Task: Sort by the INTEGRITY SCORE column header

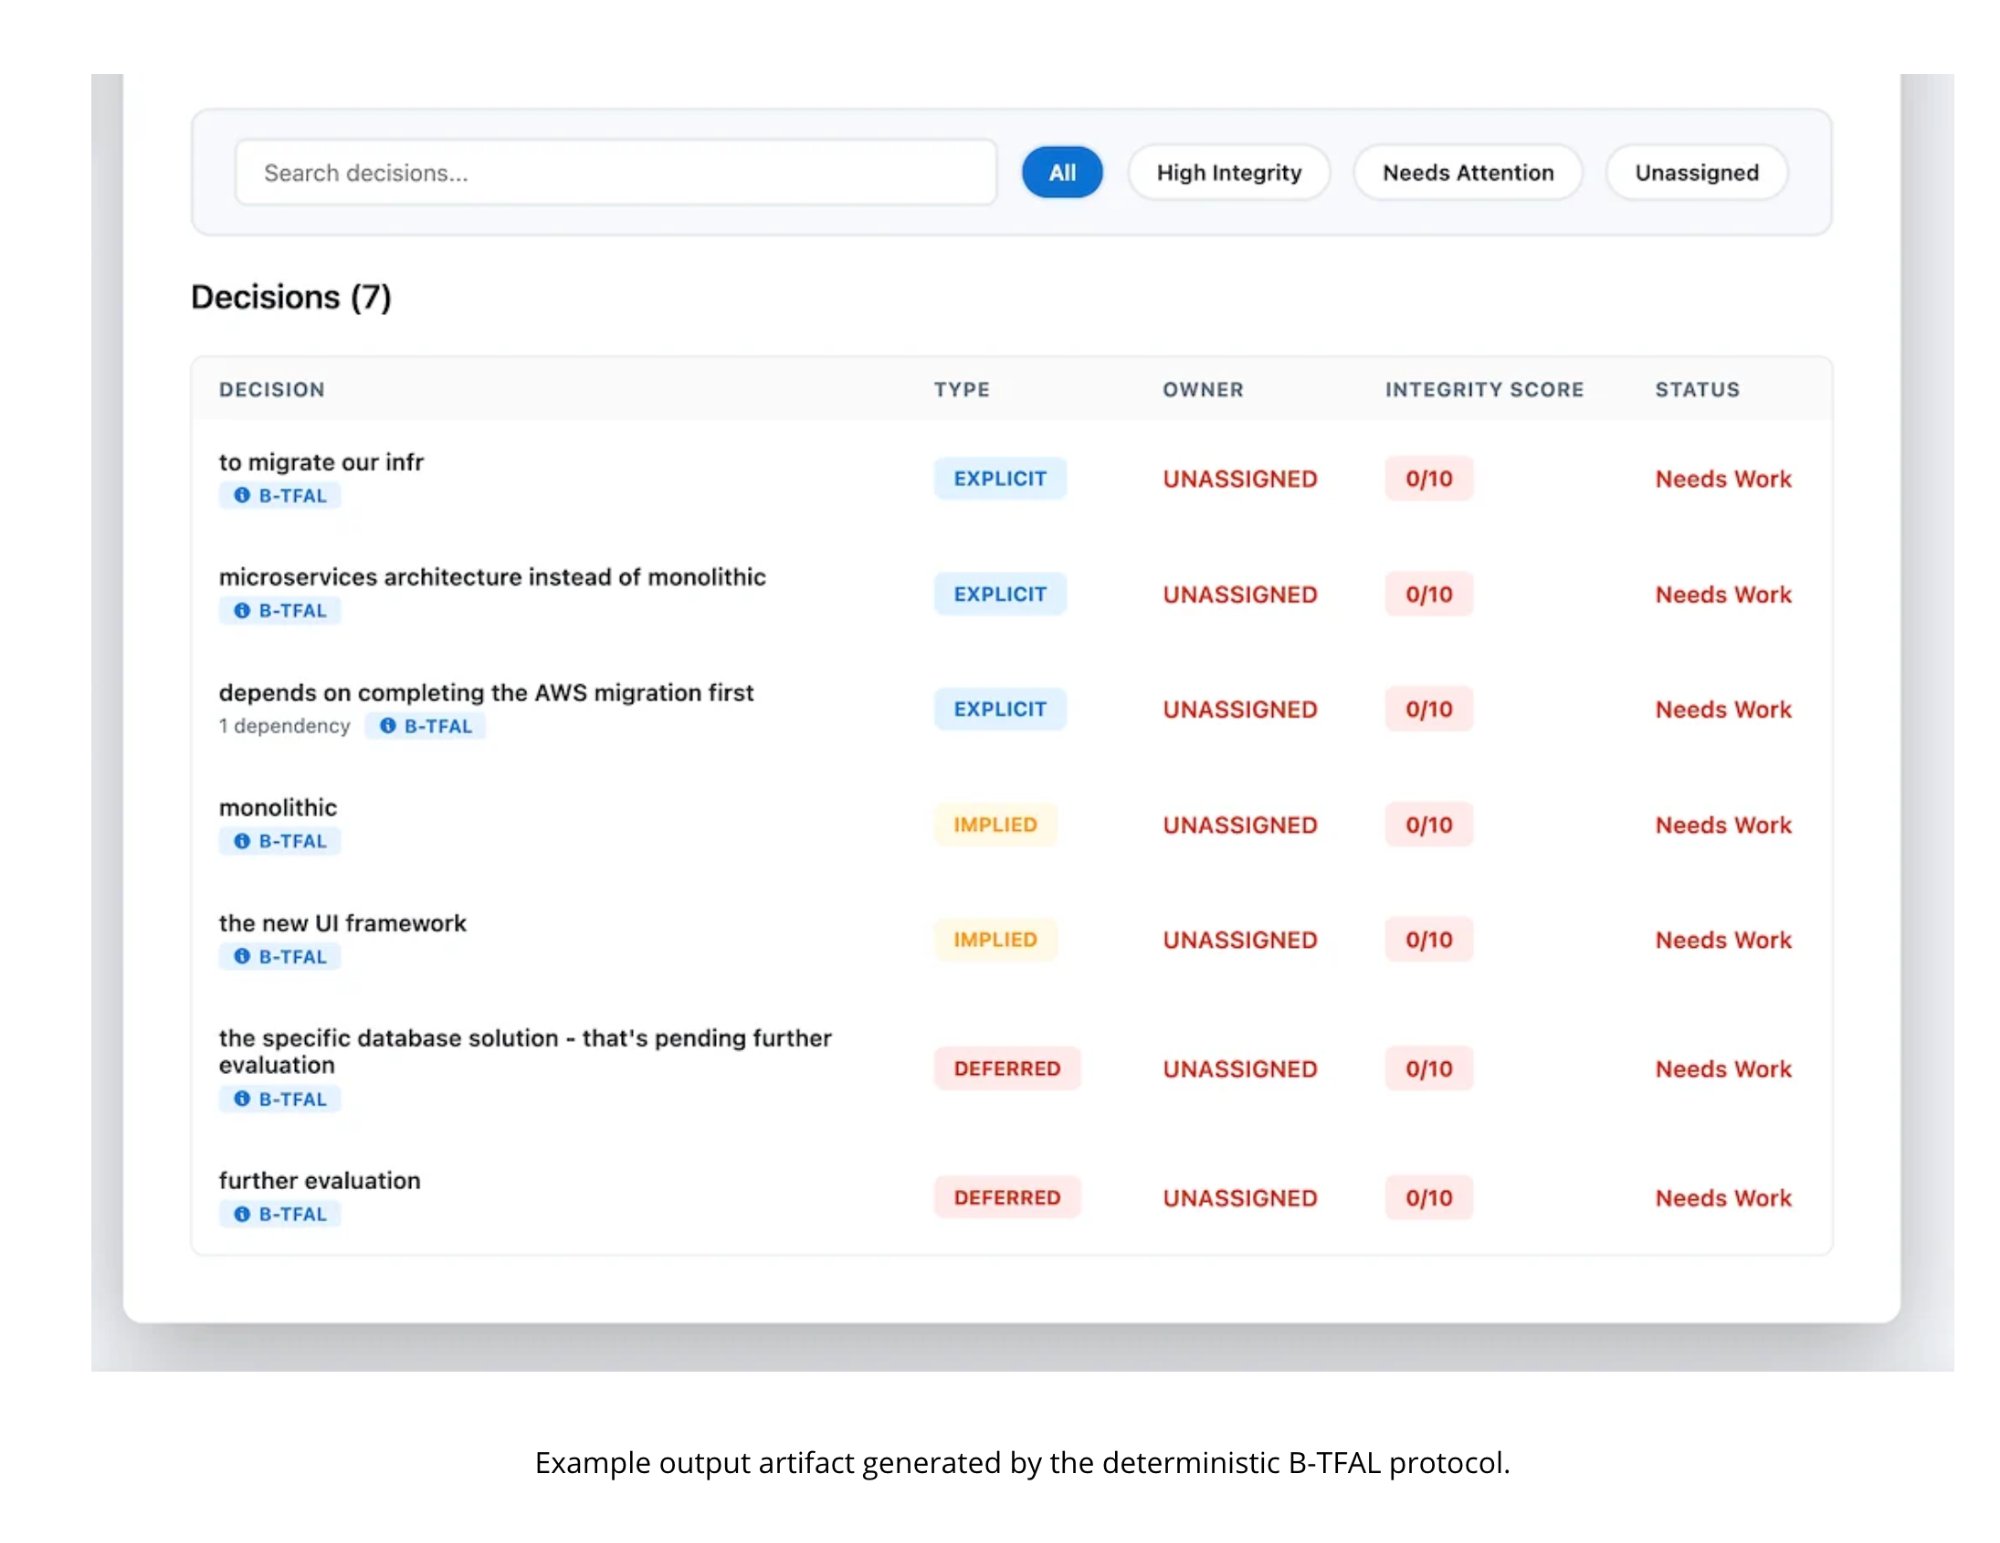Action: [x=1484, y=389]
